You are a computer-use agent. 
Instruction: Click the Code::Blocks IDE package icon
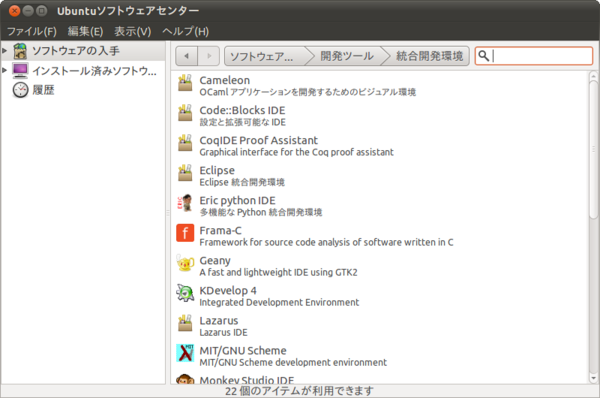click(x=185, y=113)
